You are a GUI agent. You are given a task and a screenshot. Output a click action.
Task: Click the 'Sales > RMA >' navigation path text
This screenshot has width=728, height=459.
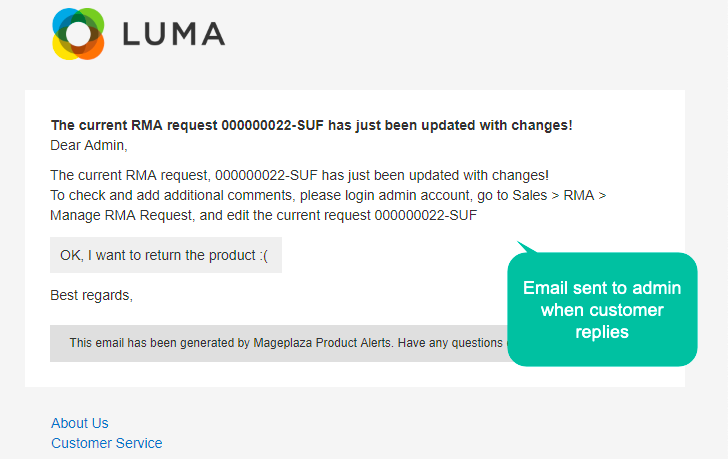point(559,195)
